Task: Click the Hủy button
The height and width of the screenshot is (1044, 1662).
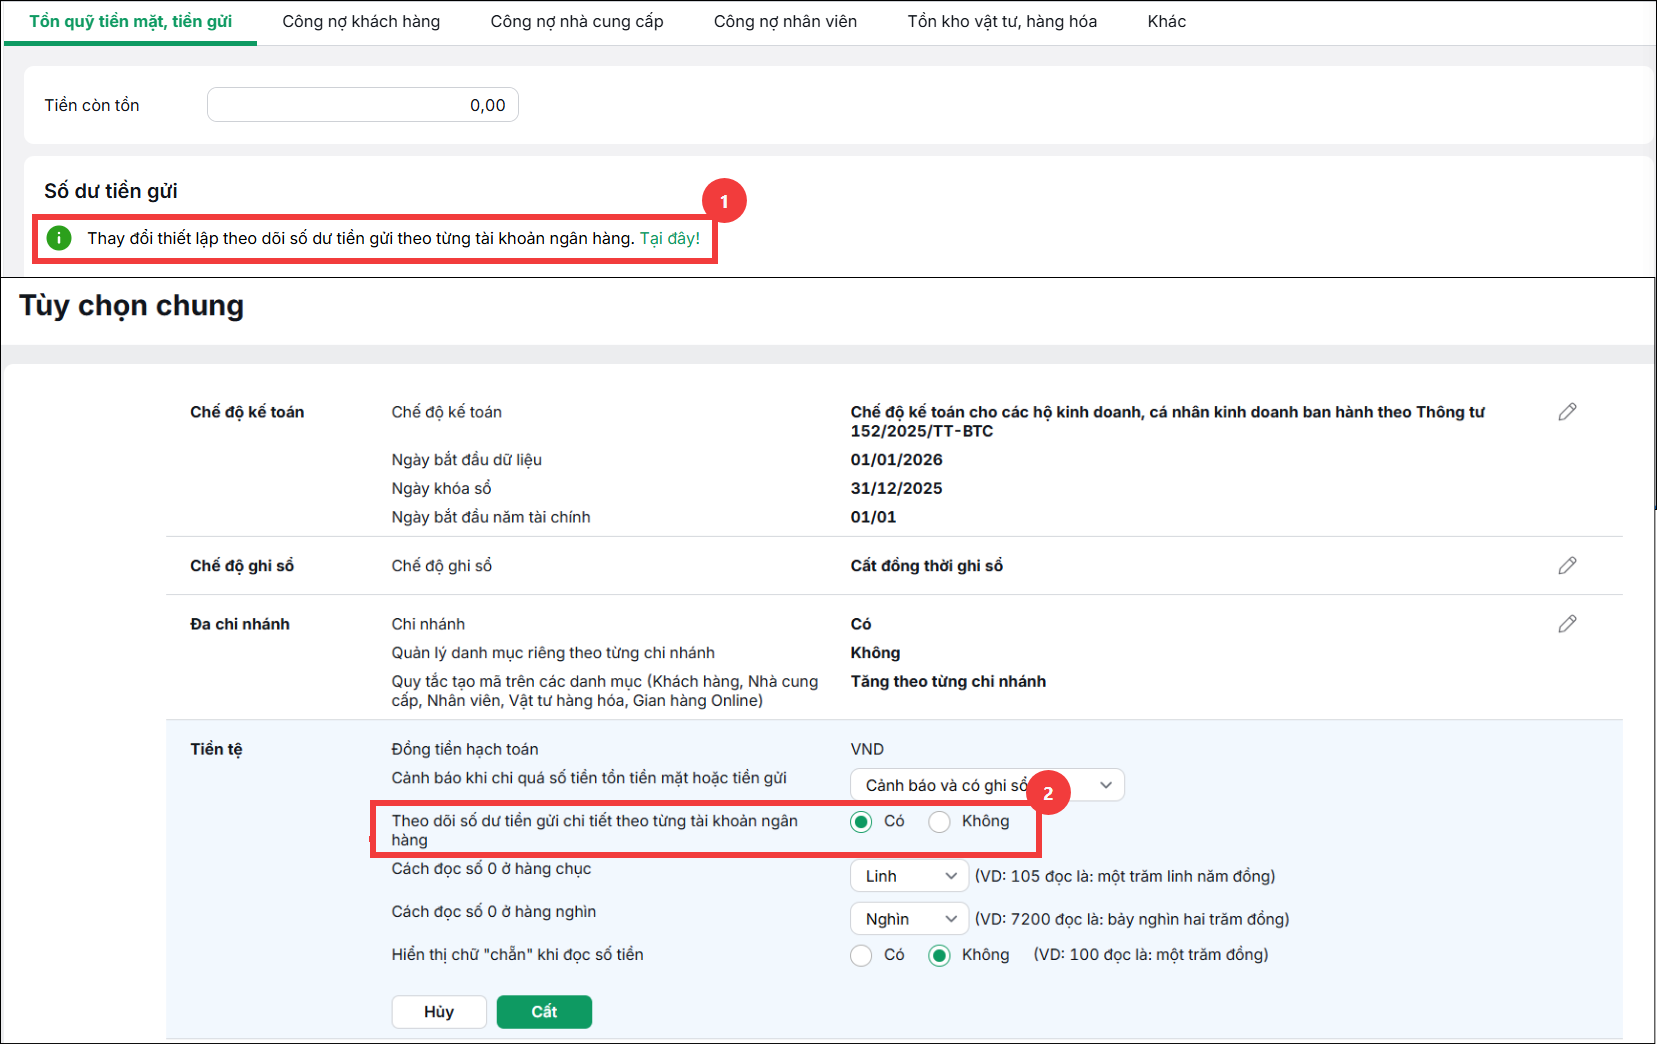Action: pos(439,1012)
